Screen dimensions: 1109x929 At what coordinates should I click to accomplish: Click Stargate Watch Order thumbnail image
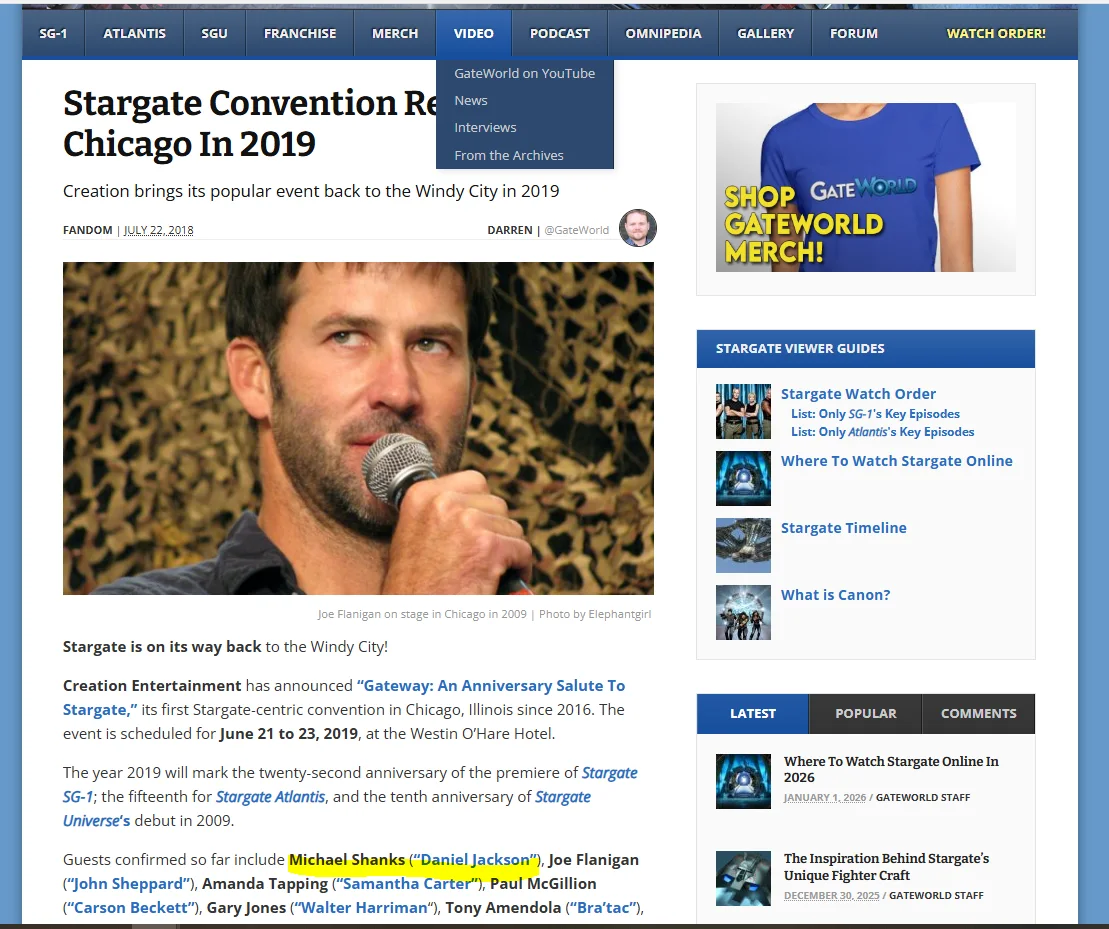[743, 411]
